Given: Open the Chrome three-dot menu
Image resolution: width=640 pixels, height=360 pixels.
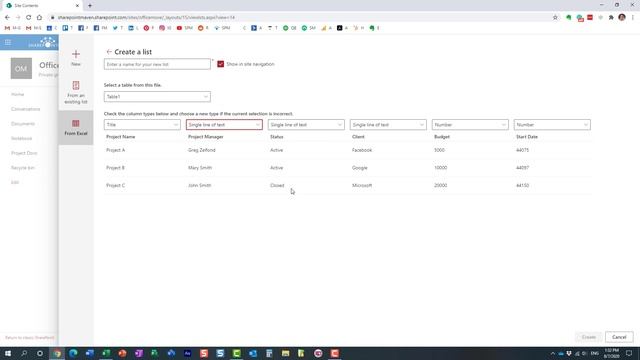Looking at the screenshot, I should [633, 18].
